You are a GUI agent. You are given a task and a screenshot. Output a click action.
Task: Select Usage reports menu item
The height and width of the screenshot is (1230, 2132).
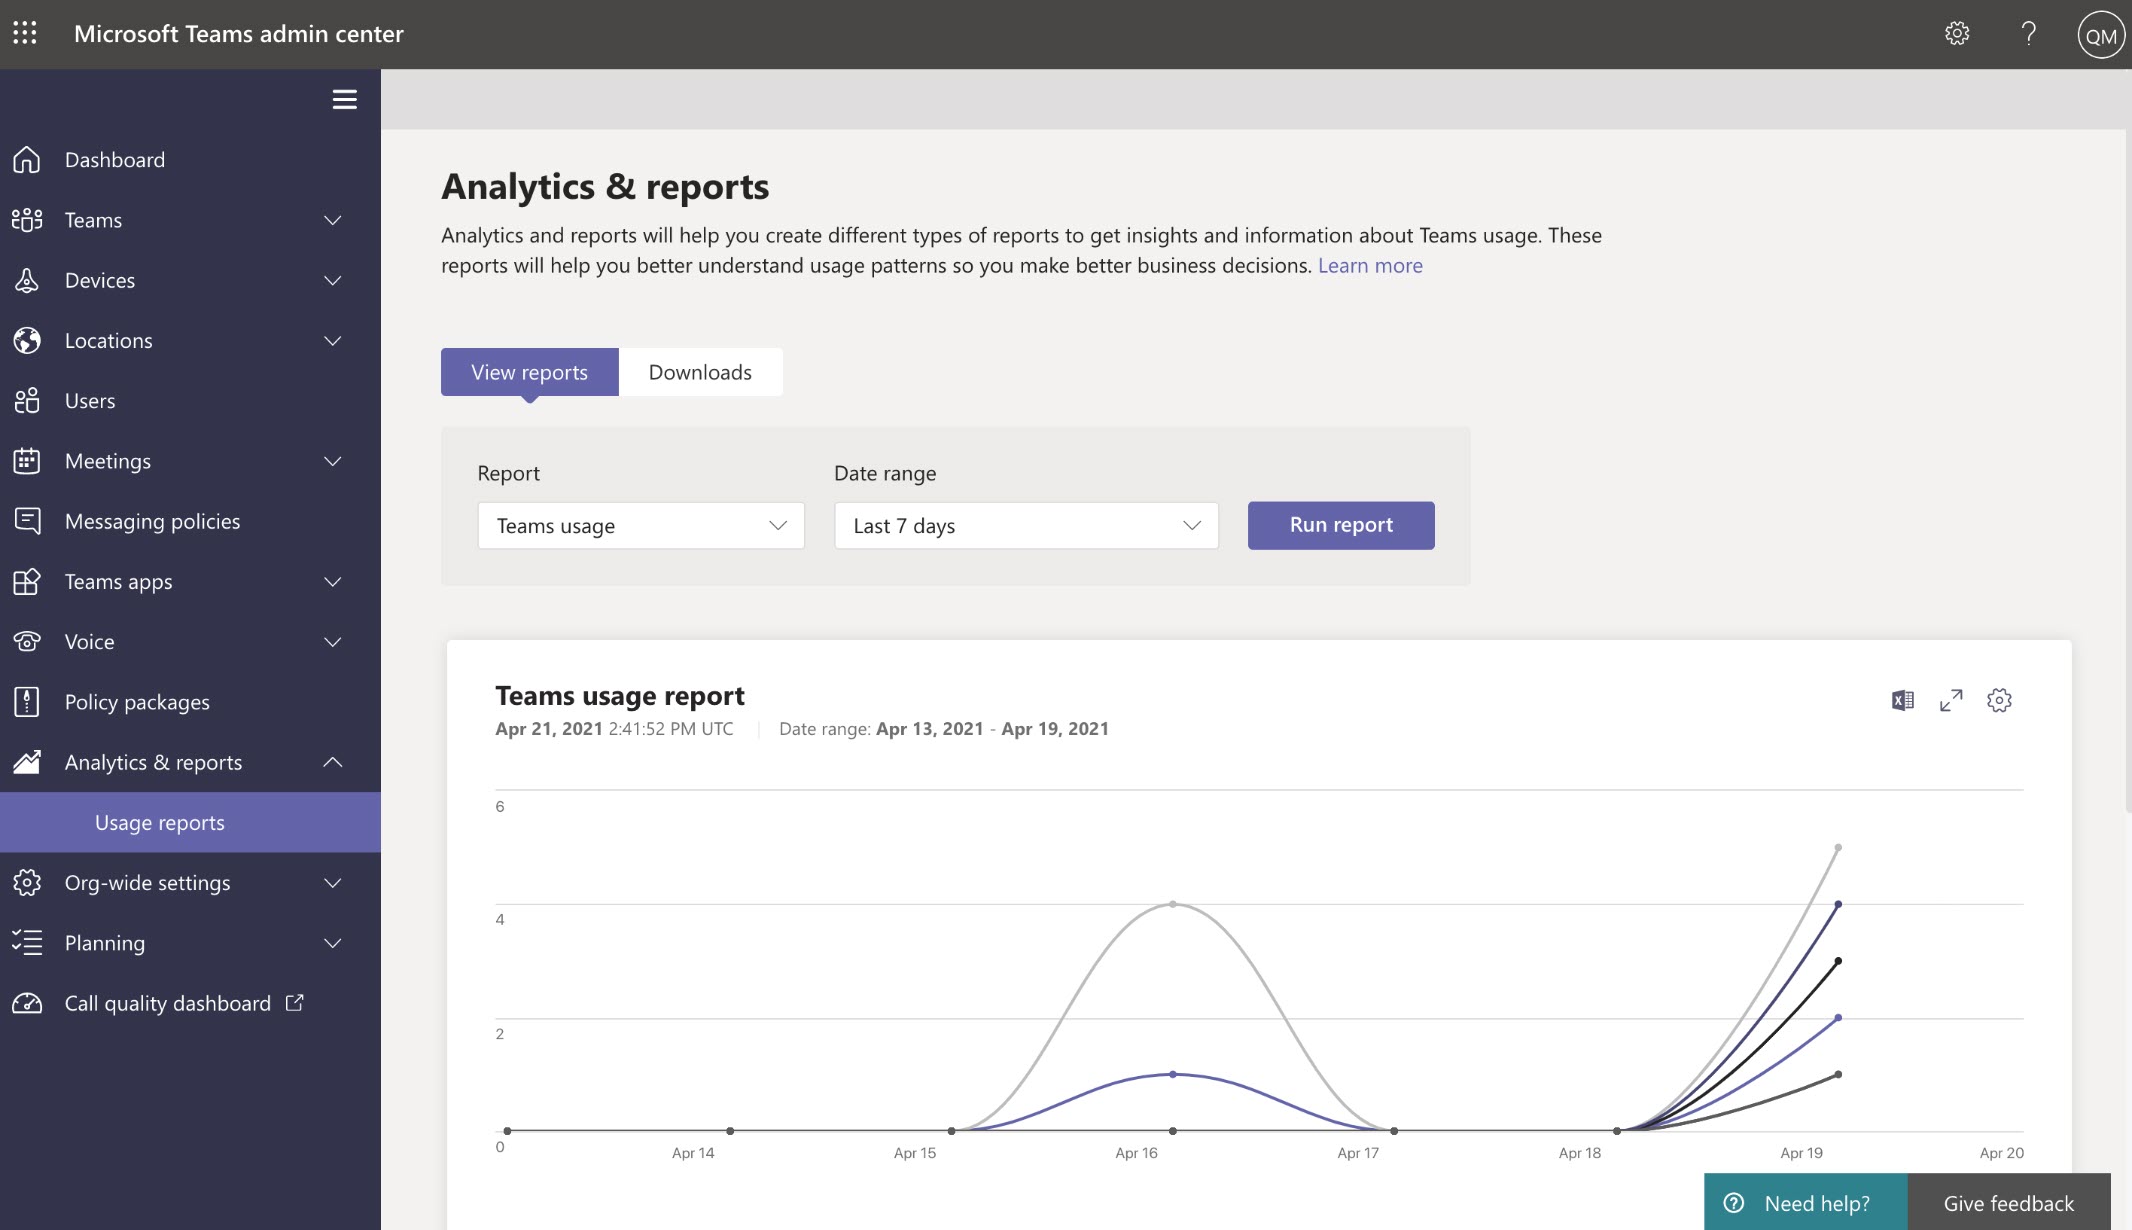click(160, 821)
